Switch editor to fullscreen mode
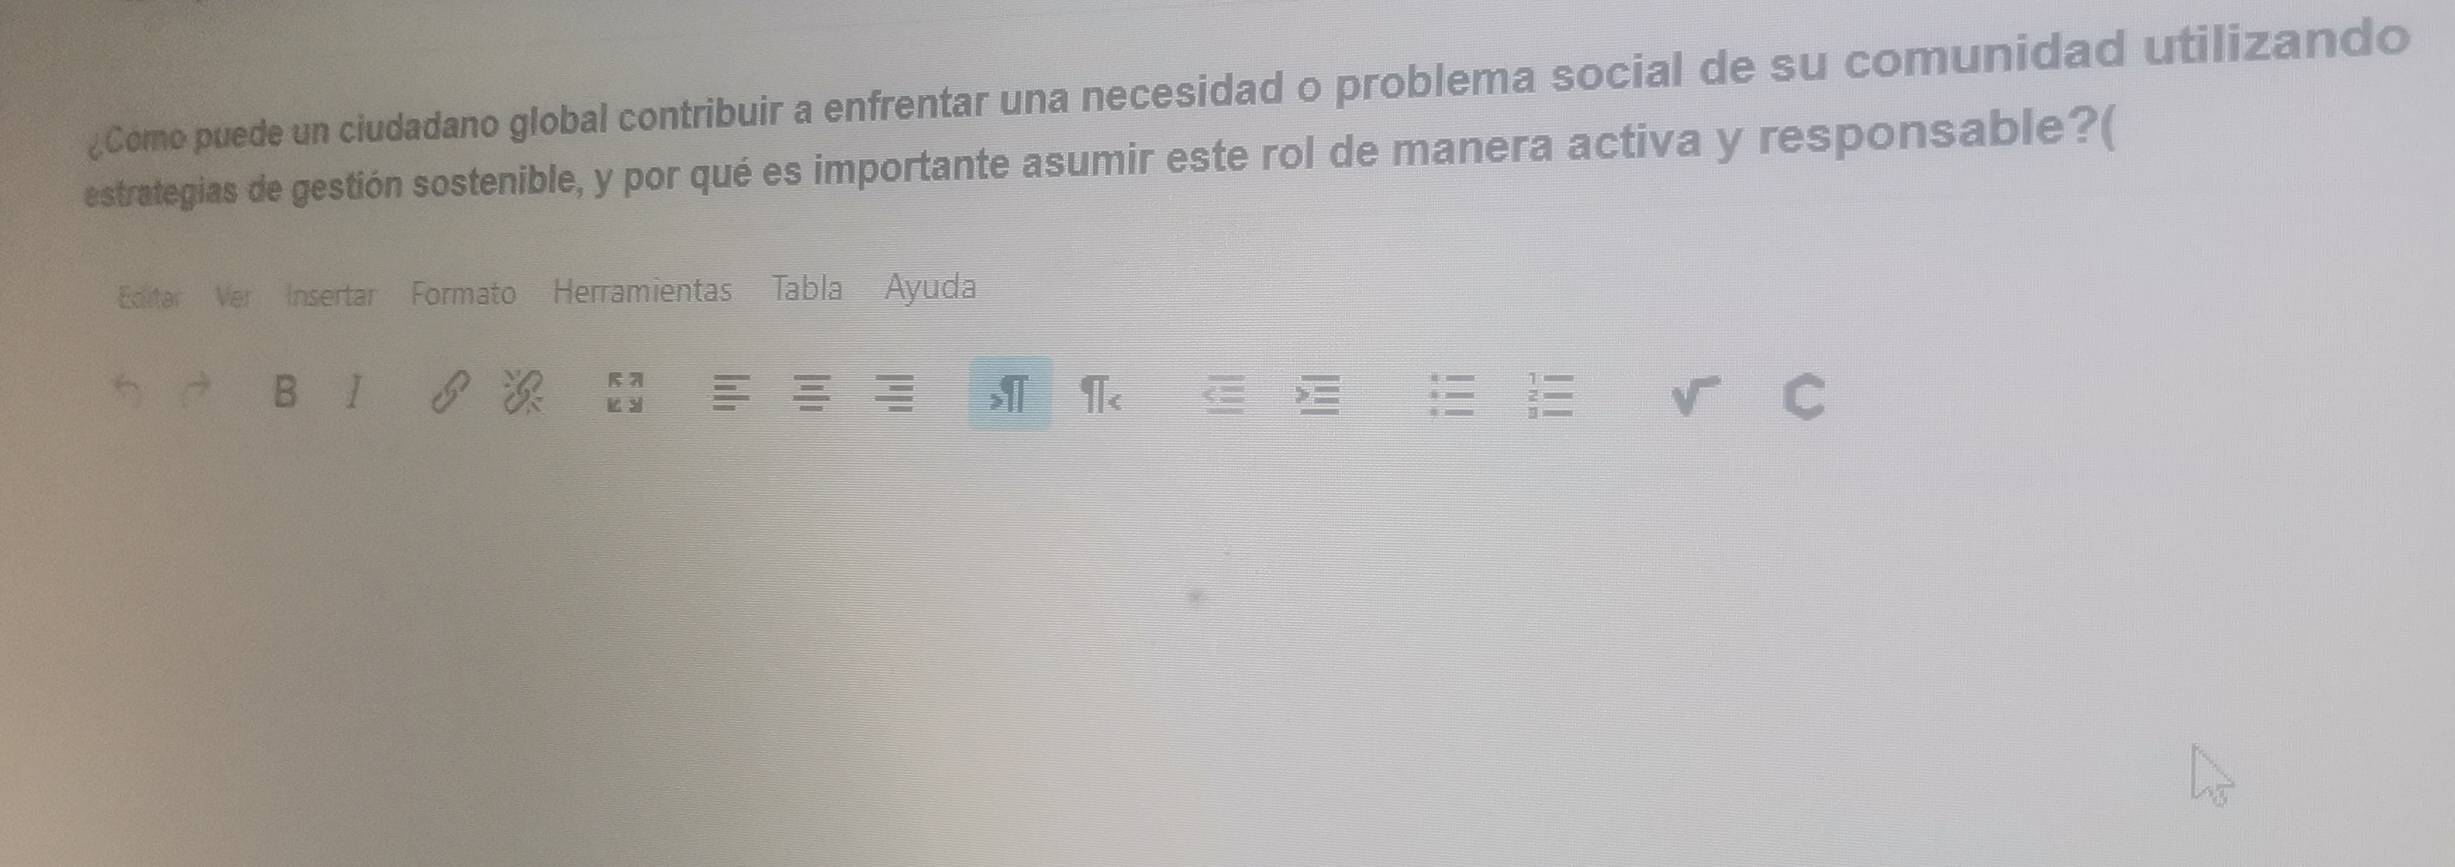The image size is (2455, 867). (626, 392)
